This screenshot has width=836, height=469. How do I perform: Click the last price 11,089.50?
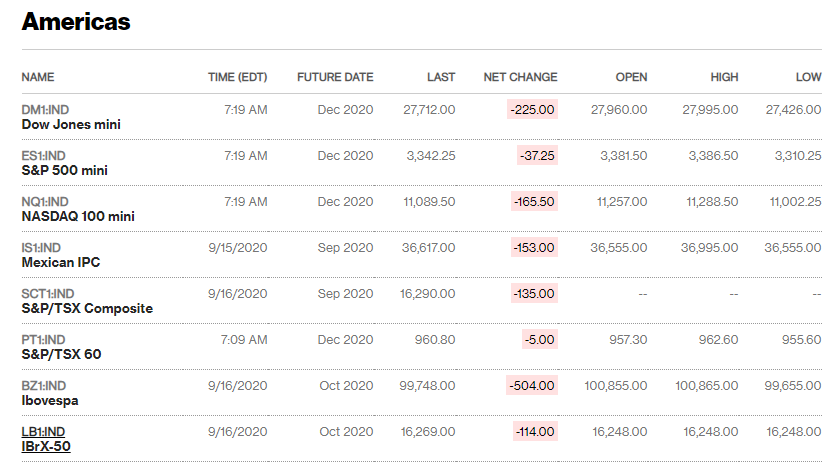429,202
